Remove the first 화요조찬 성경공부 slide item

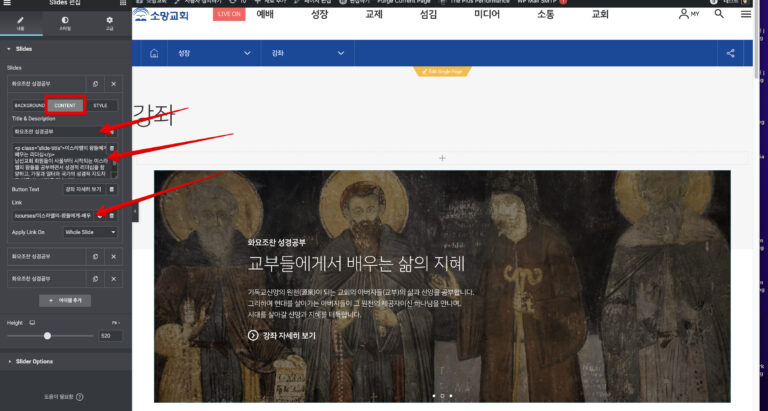(114, 84)
